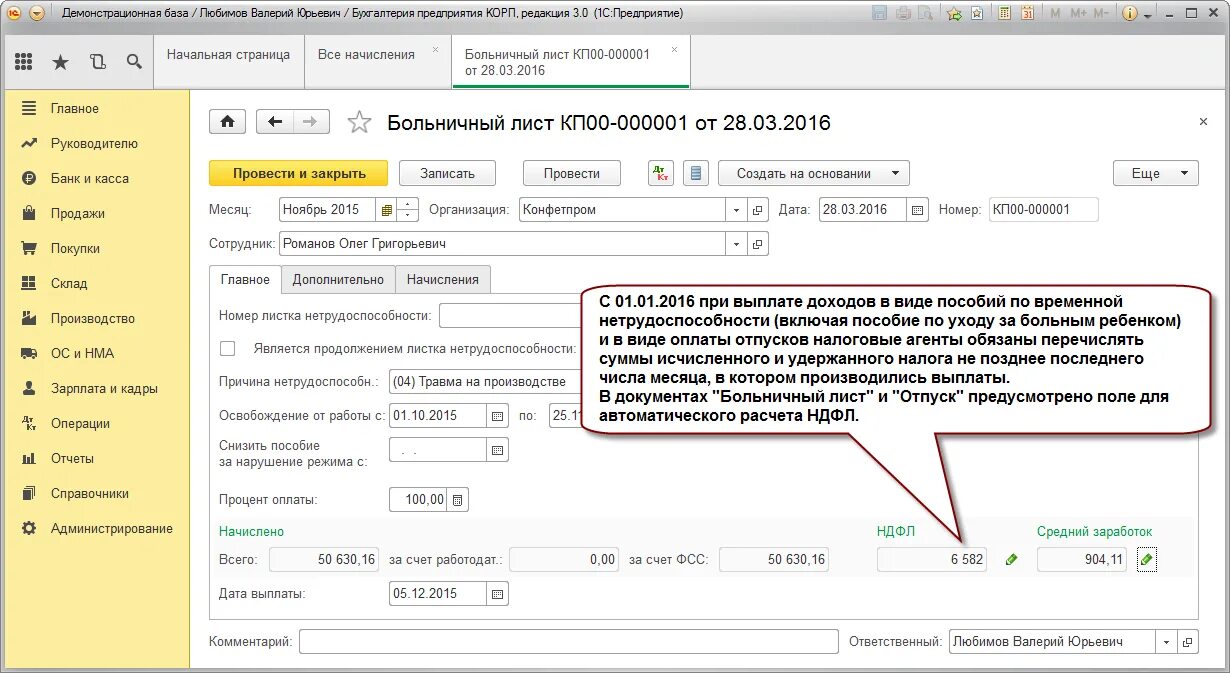Add this document to favorites with the star
This screenshot has width=1230, height=673.
359,122
